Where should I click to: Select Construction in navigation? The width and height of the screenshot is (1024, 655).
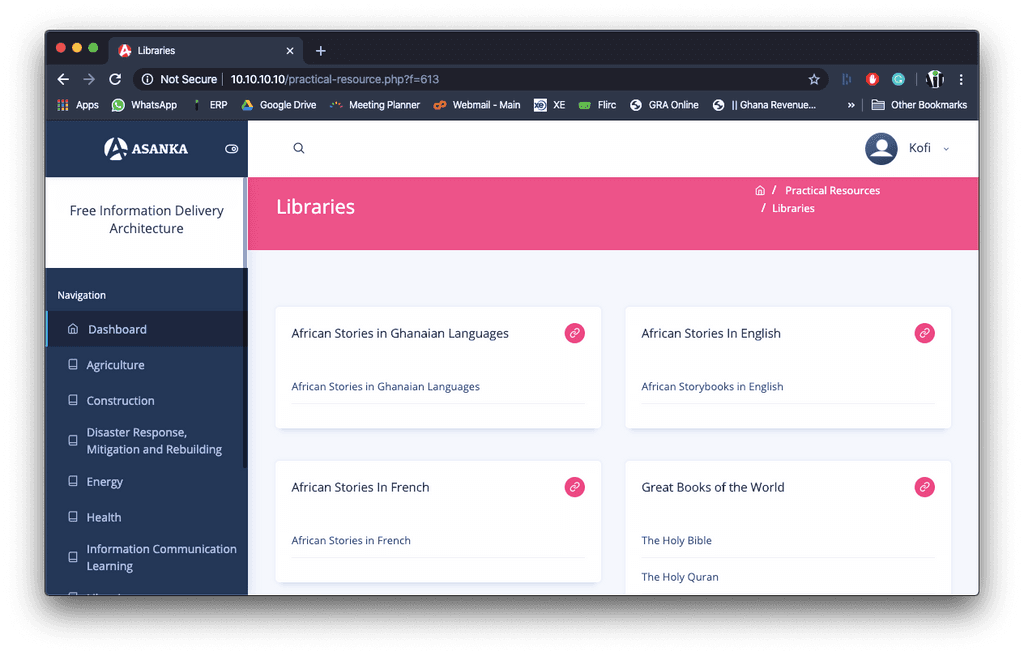point(146,400)
